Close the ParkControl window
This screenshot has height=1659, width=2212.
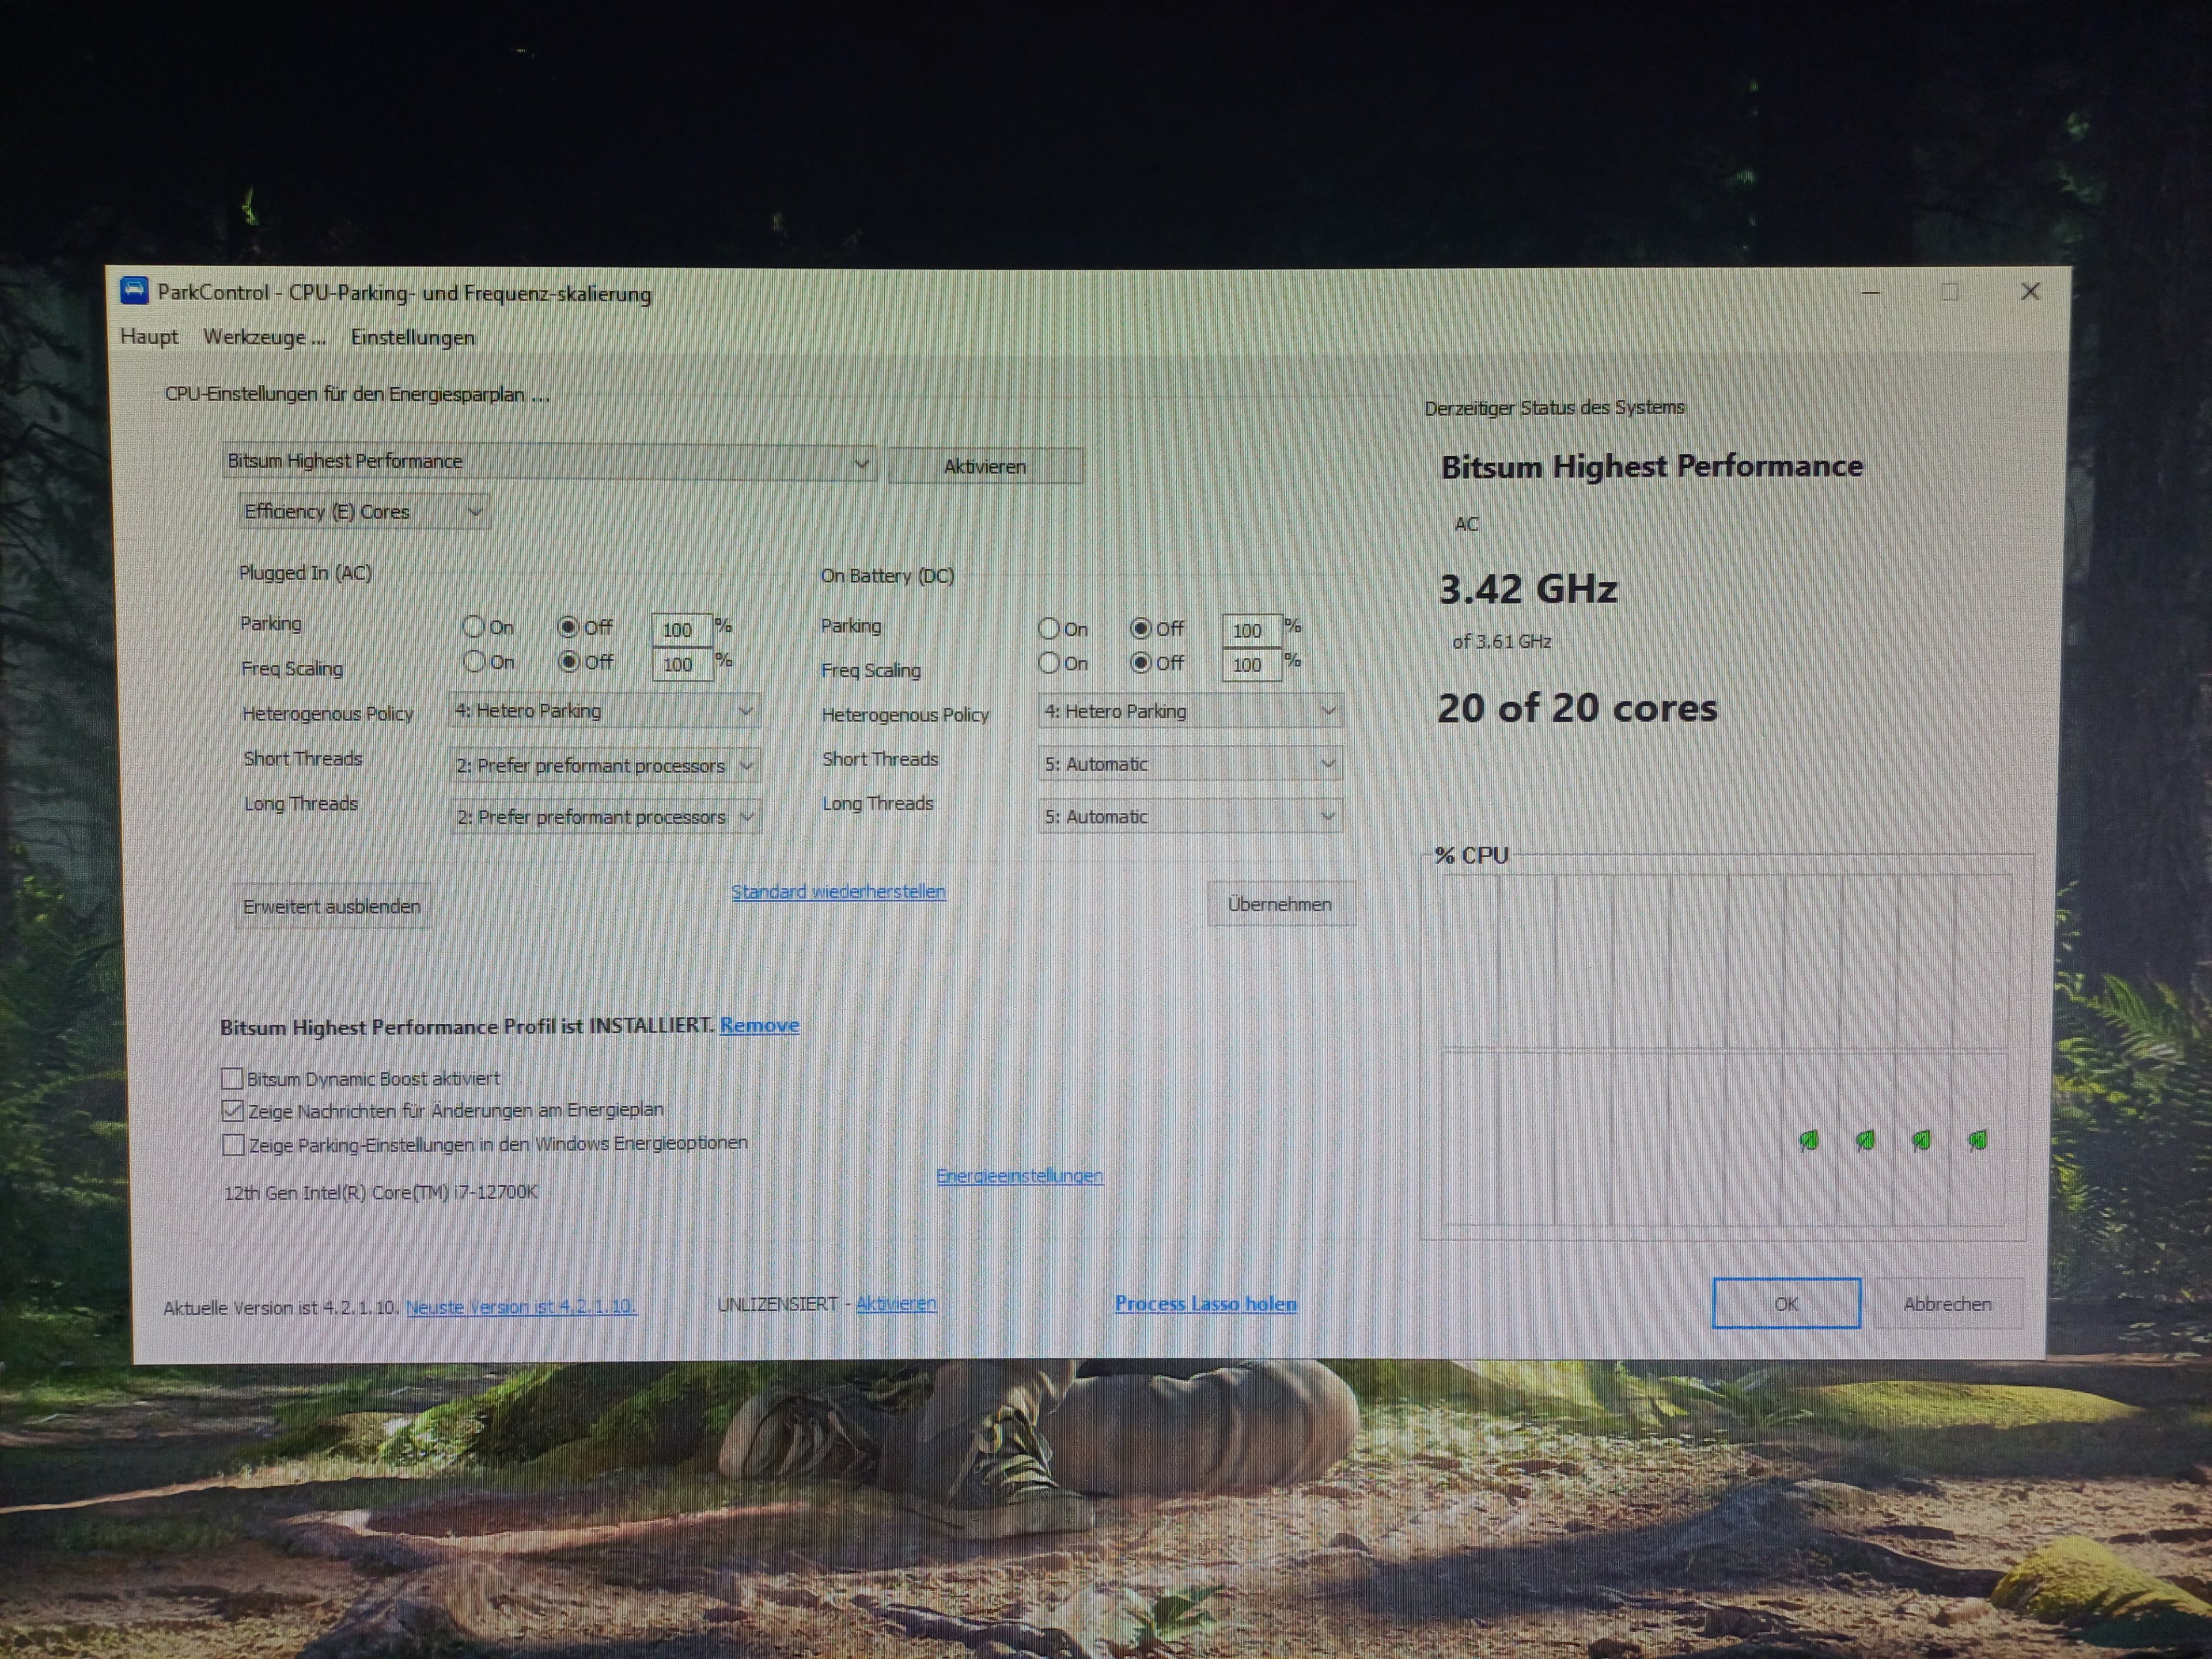pos(2029,292)
